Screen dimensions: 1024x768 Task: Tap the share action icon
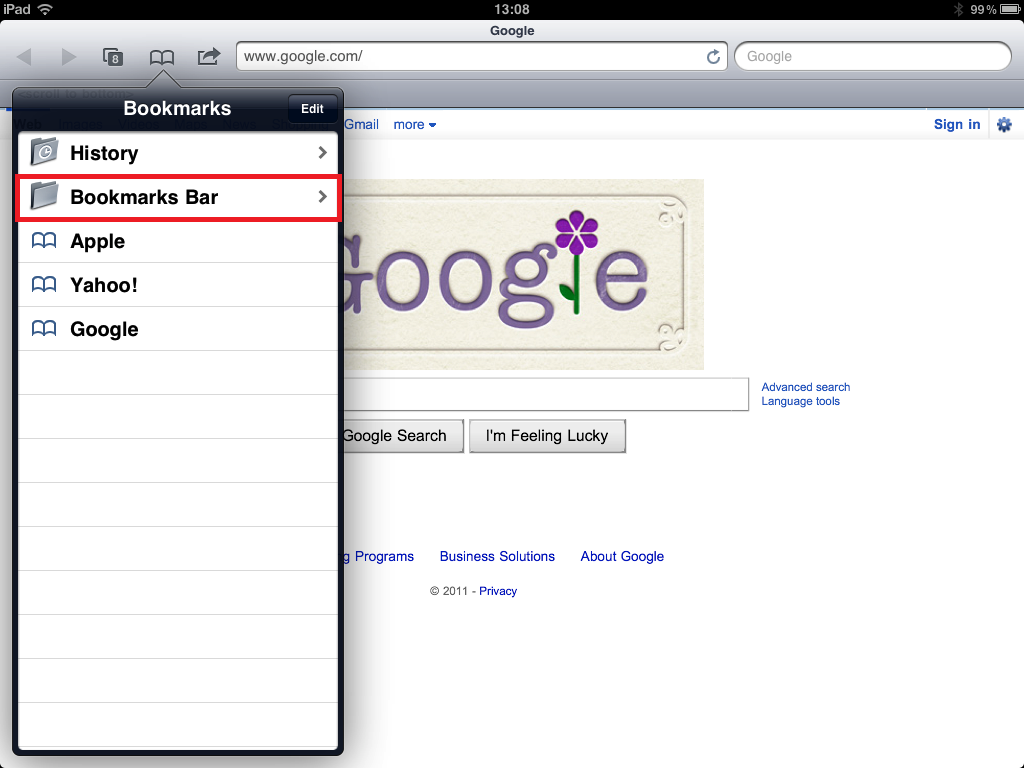pos(208,57)
